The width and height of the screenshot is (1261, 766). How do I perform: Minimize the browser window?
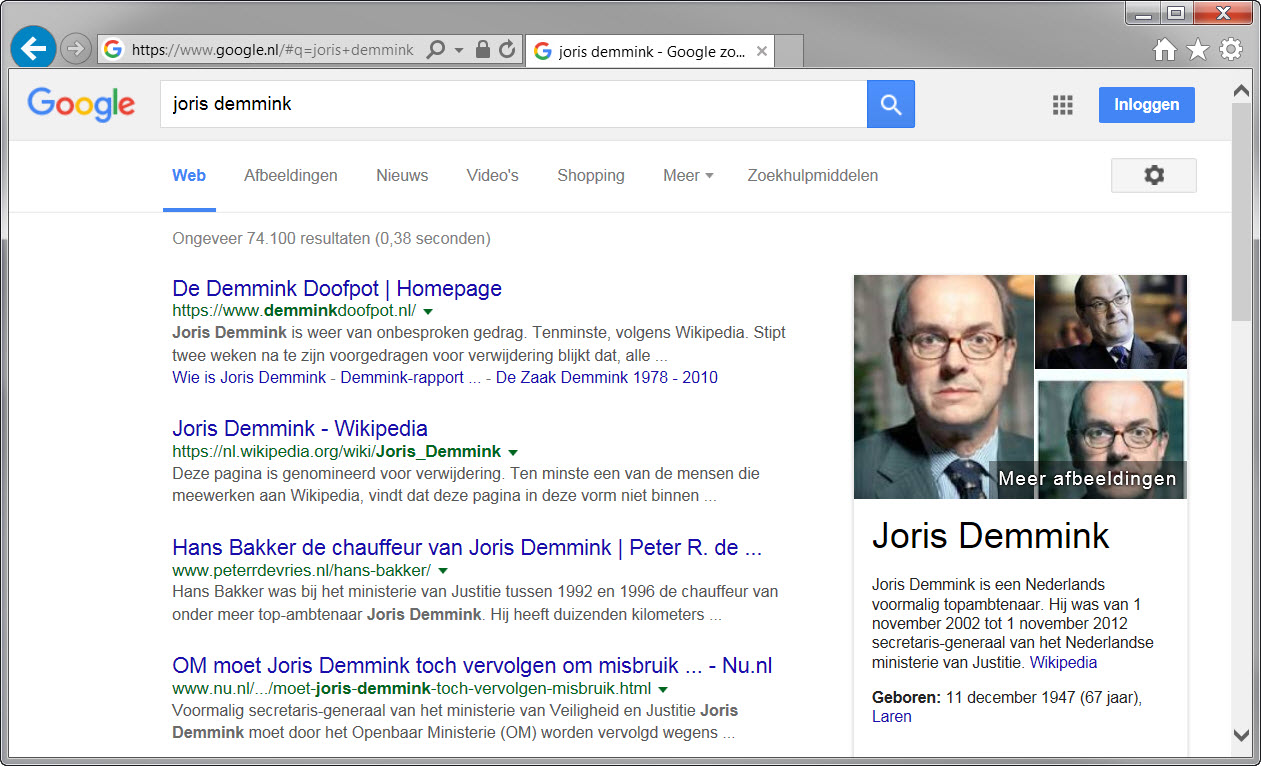point(1142,13)
